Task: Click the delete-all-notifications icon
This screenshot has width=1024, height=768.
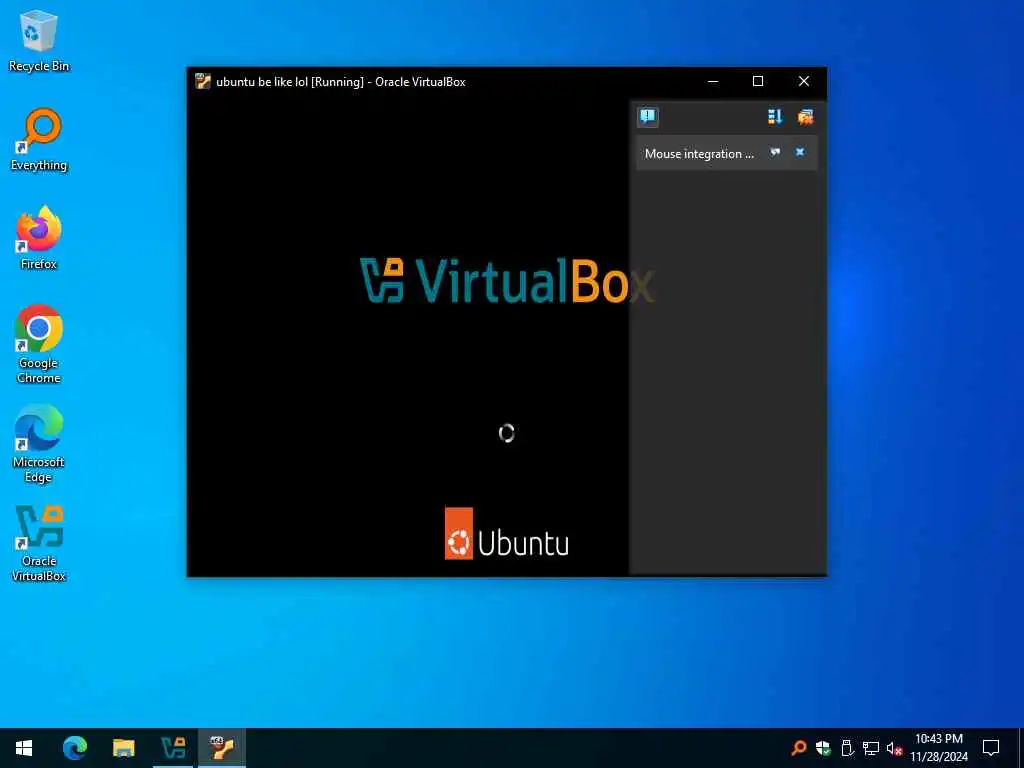Action: point(805,117)
